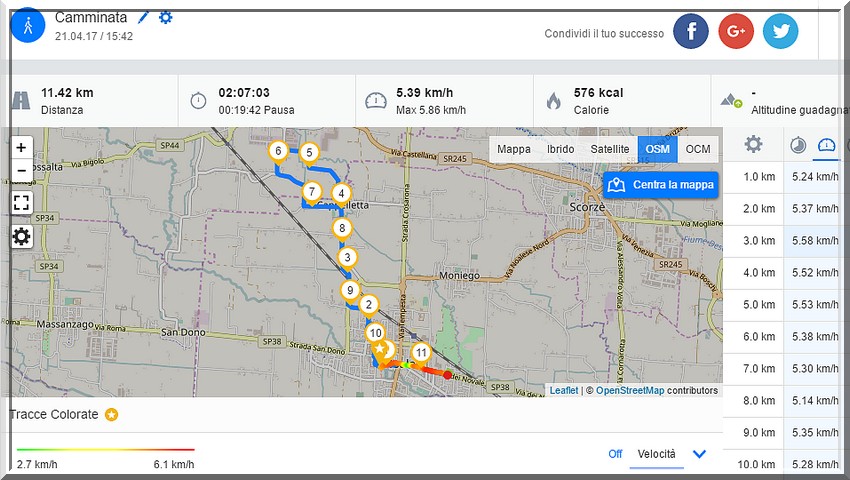The image size is (850, 480).
Task: Open activity settings gear beside Camminata
Action: click(165, 17)
